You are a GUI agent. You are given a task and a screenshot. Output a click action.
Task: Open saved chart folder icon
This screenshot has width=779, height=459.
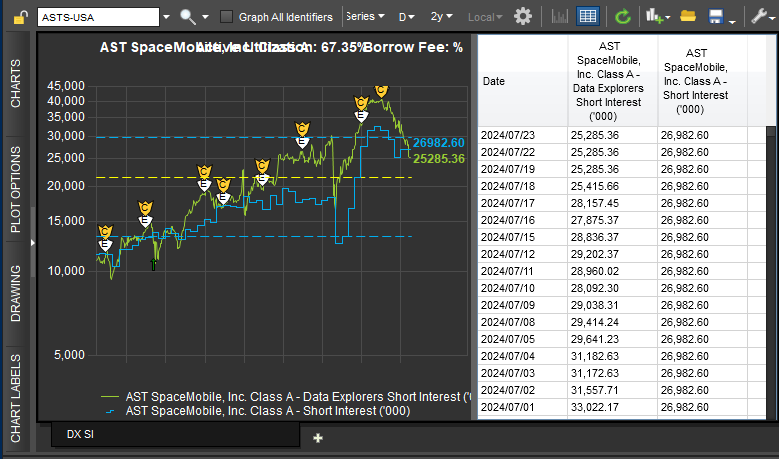pyautogui.click(x=688, y=16)
